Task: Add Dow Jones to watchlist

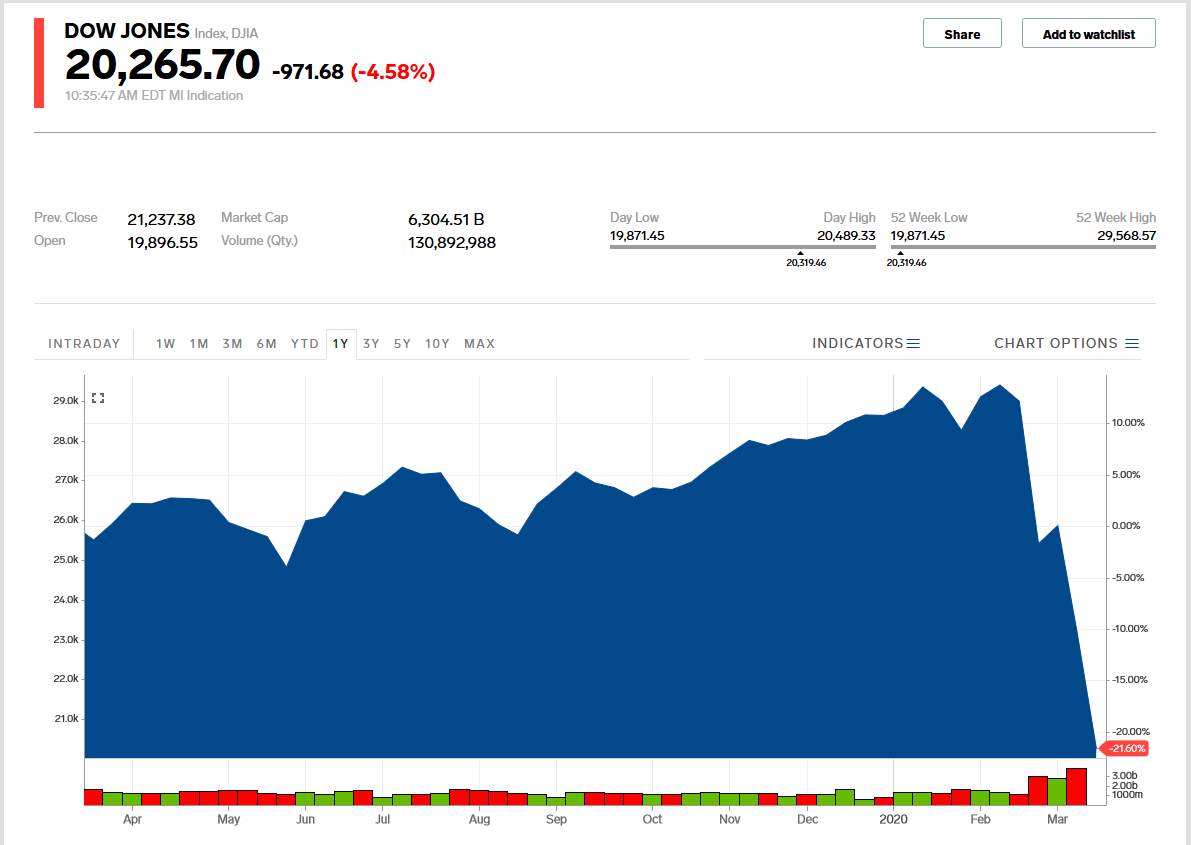Action: 1088,34
